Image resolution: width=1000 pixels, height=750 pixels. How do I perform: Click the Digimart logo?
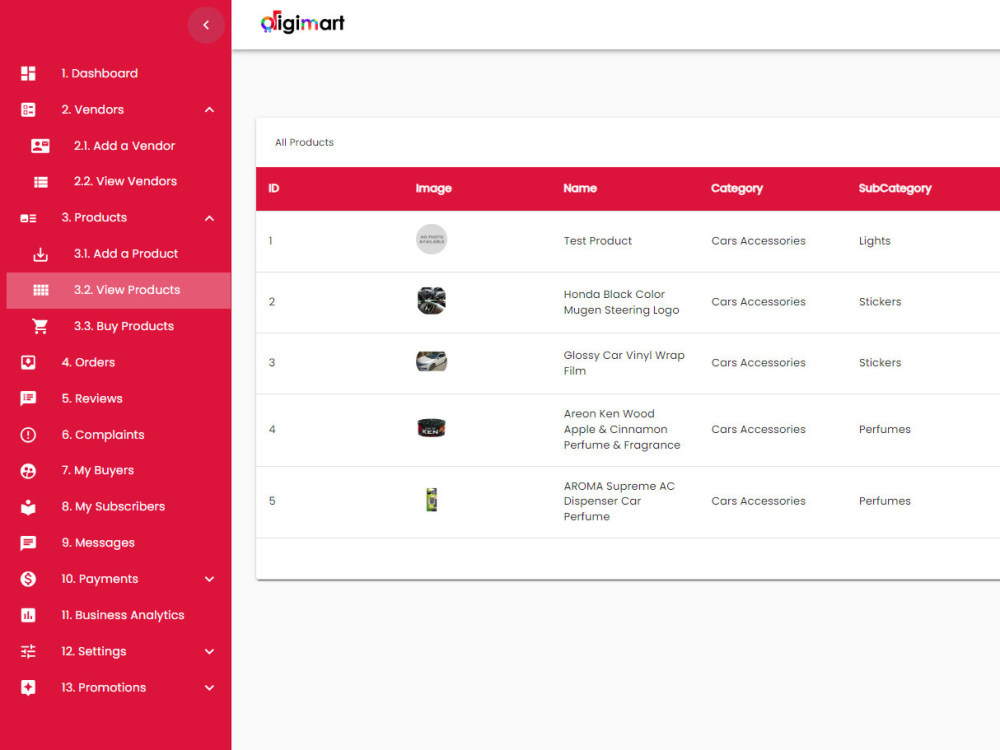(302, 23)
